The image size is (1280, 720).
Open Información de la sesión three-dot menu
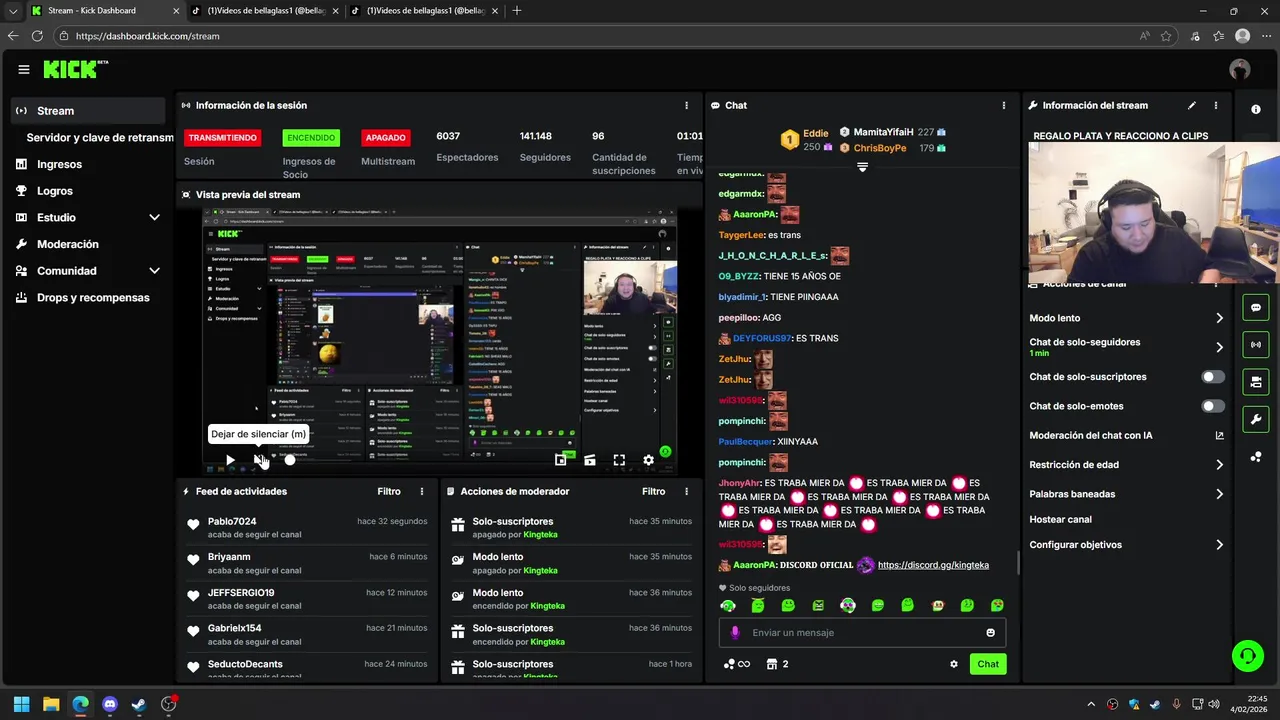point(686,105)
